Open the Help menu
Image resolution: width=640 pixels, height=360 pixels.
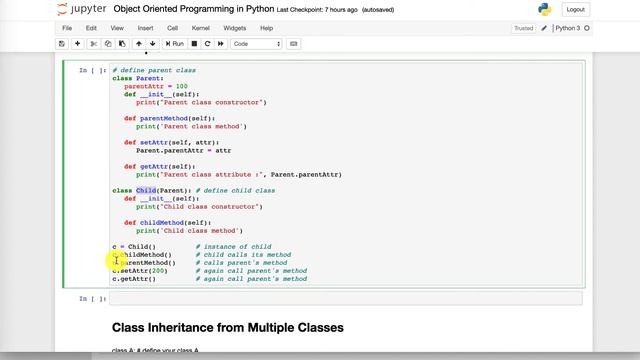(266, 28)
